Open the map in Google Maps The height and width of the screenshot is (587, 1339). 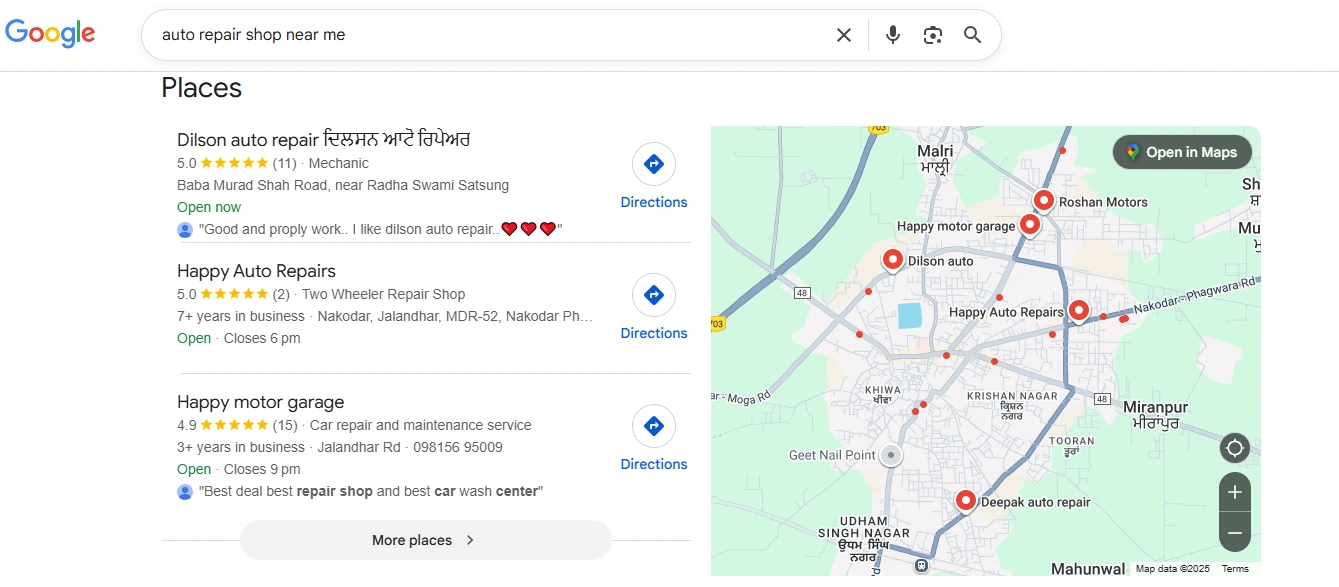tap(1182, 152)
